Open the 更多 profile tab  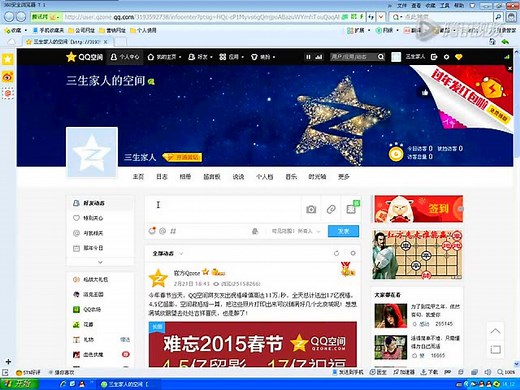pos(343,177)
